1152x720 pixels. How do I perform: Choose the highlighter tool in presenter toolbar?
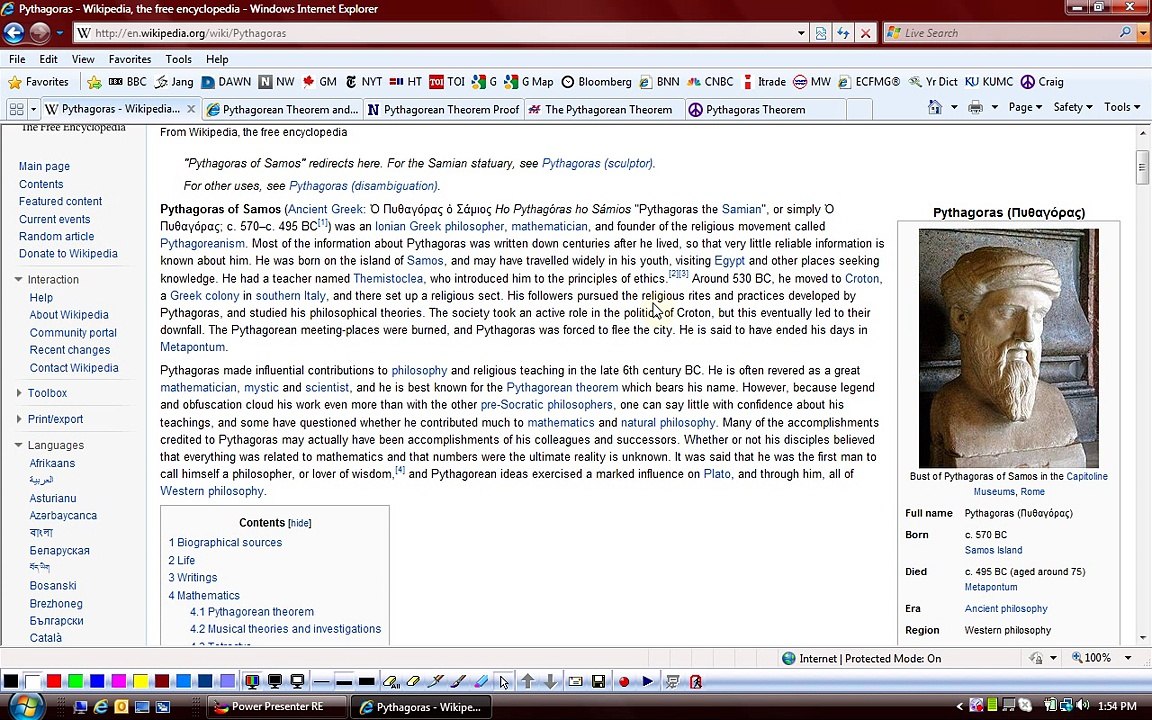480,682
